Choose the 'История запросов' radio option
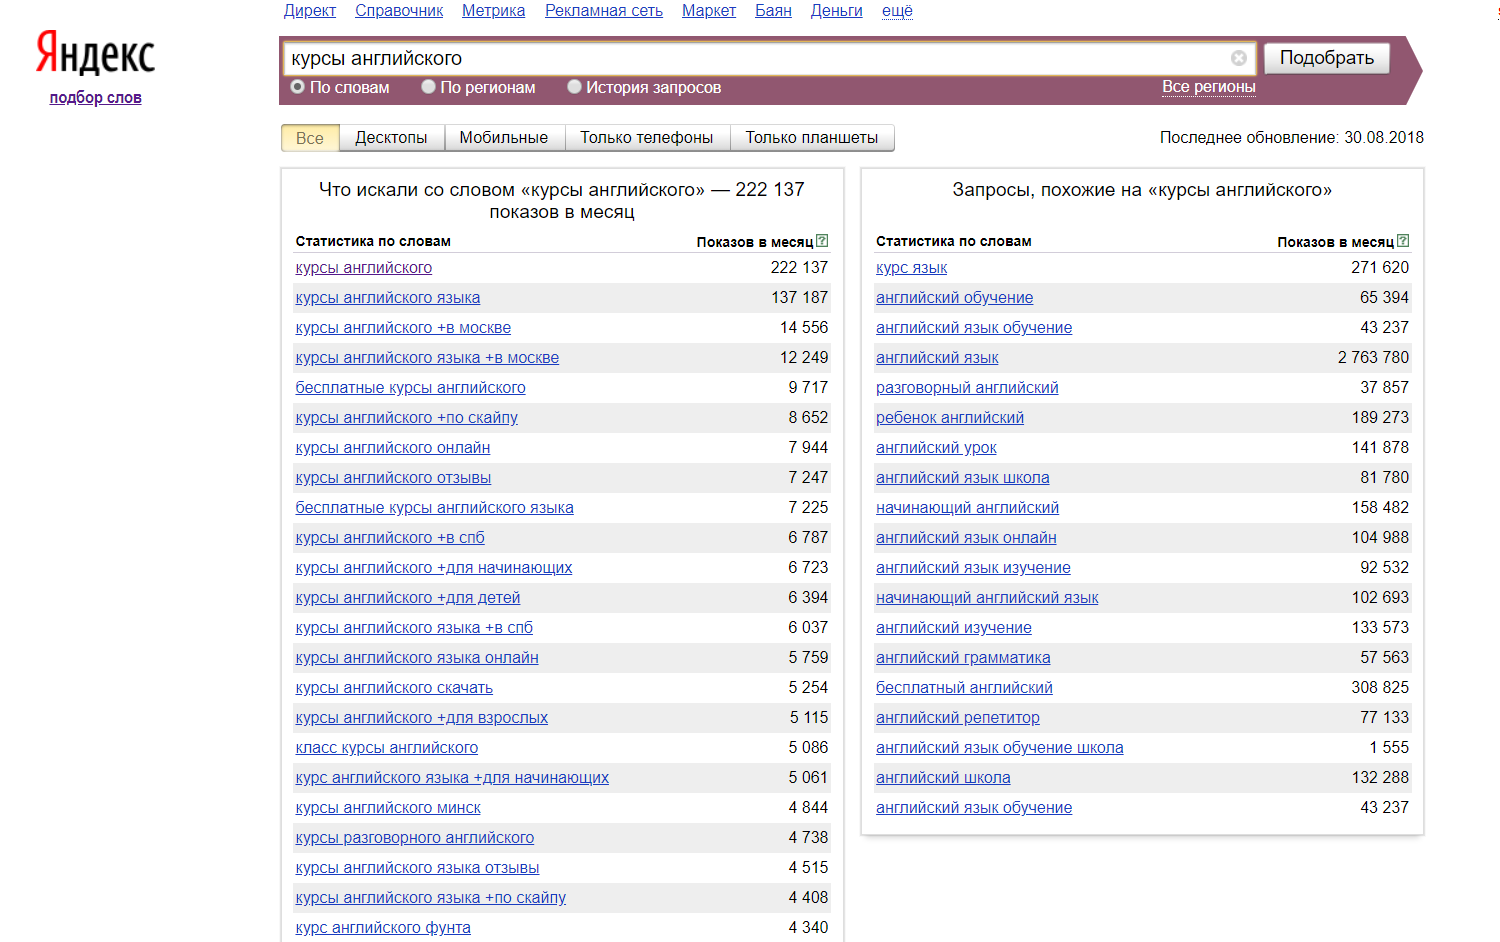 click(x=574, y=87)
